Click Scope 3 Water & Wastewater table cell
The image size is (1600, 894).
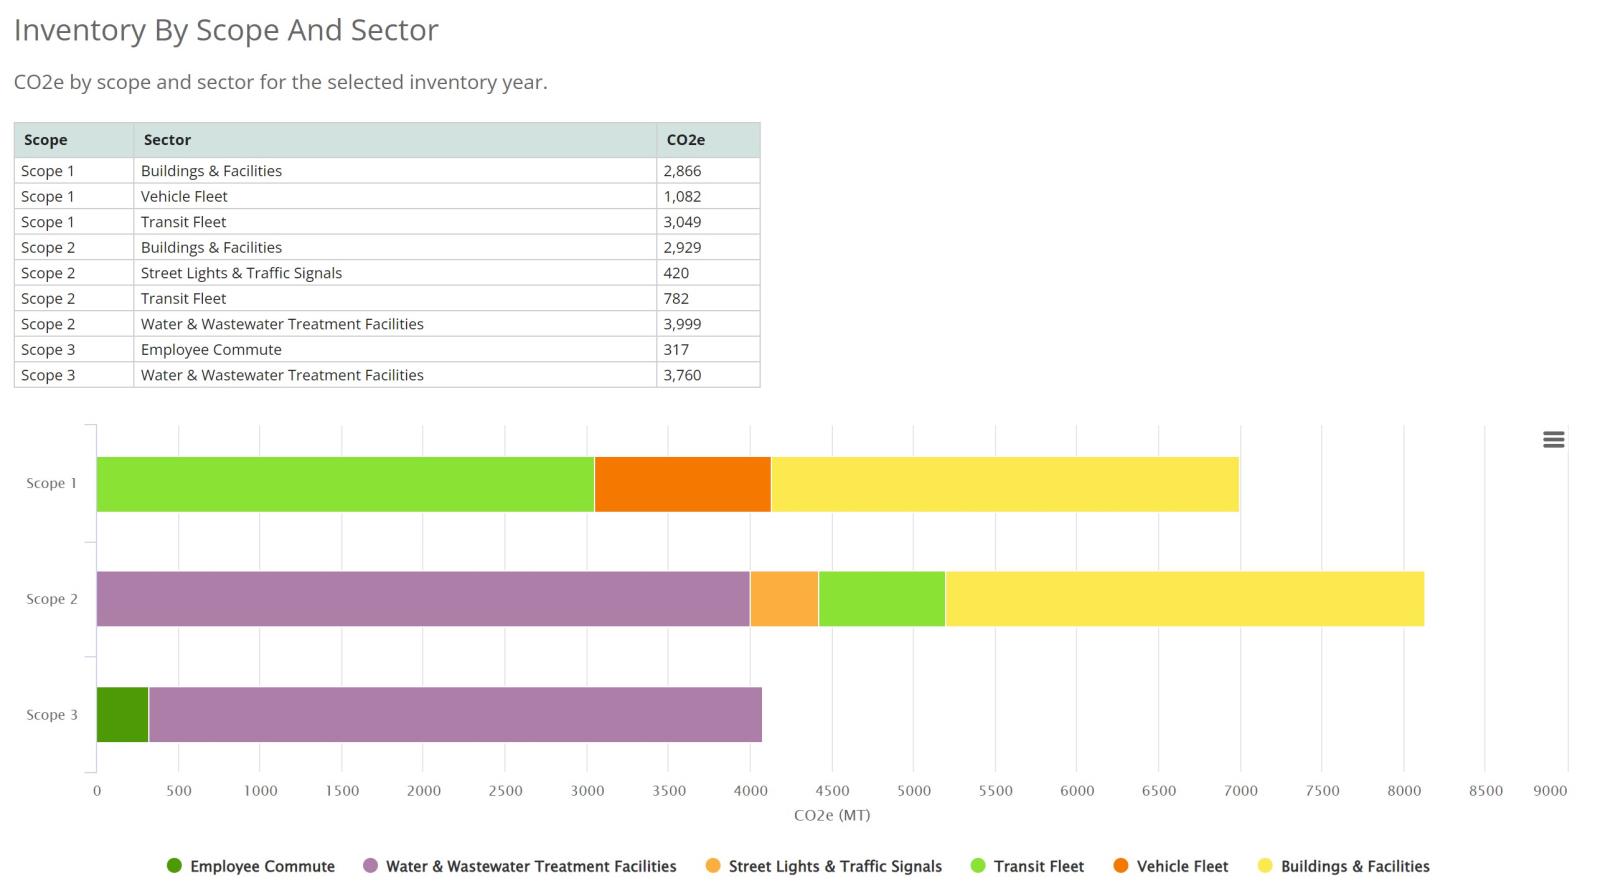(395, 375)
